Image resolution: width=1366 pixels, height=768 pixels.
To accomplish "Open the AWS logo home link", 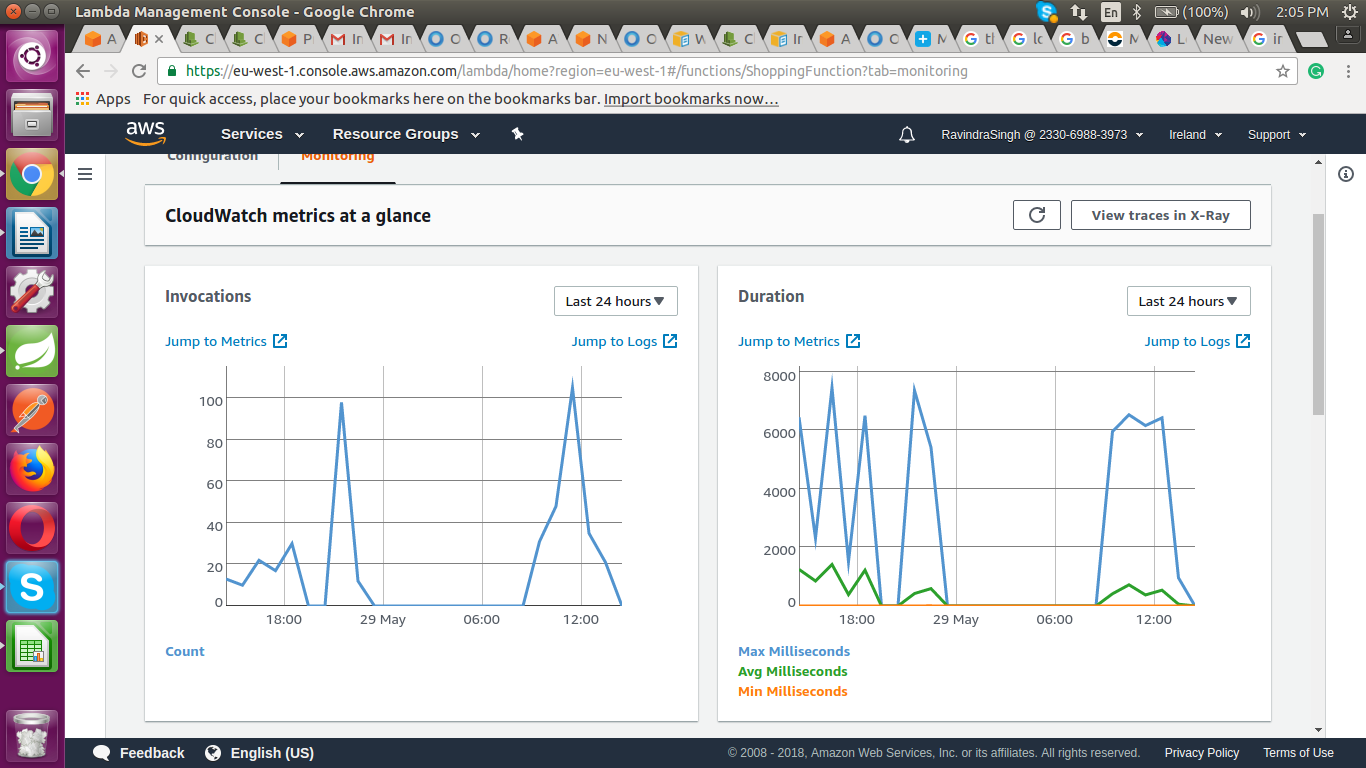I will 145,133.
